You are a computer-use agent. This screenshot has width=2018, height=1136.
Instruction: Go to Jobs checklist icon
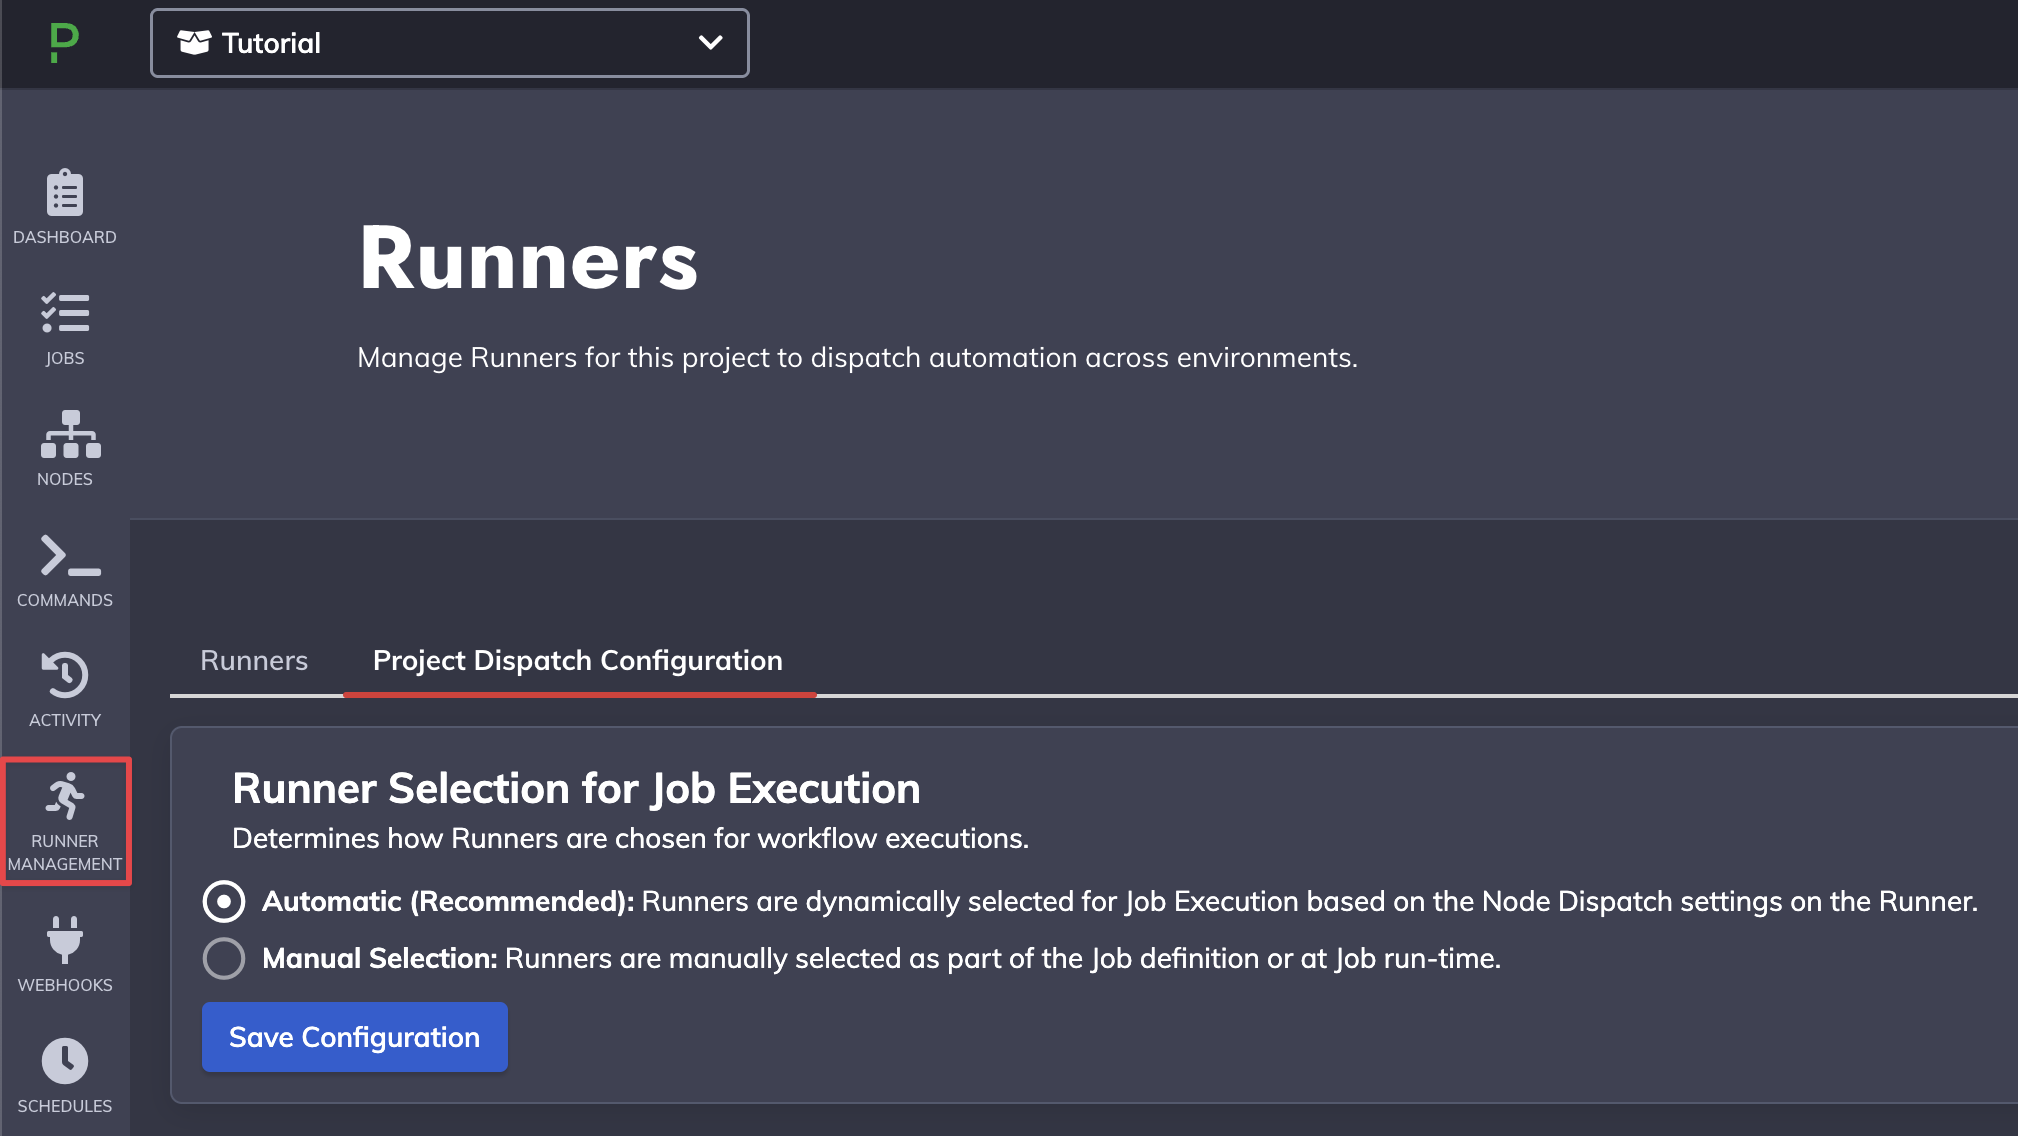[65, 313]
